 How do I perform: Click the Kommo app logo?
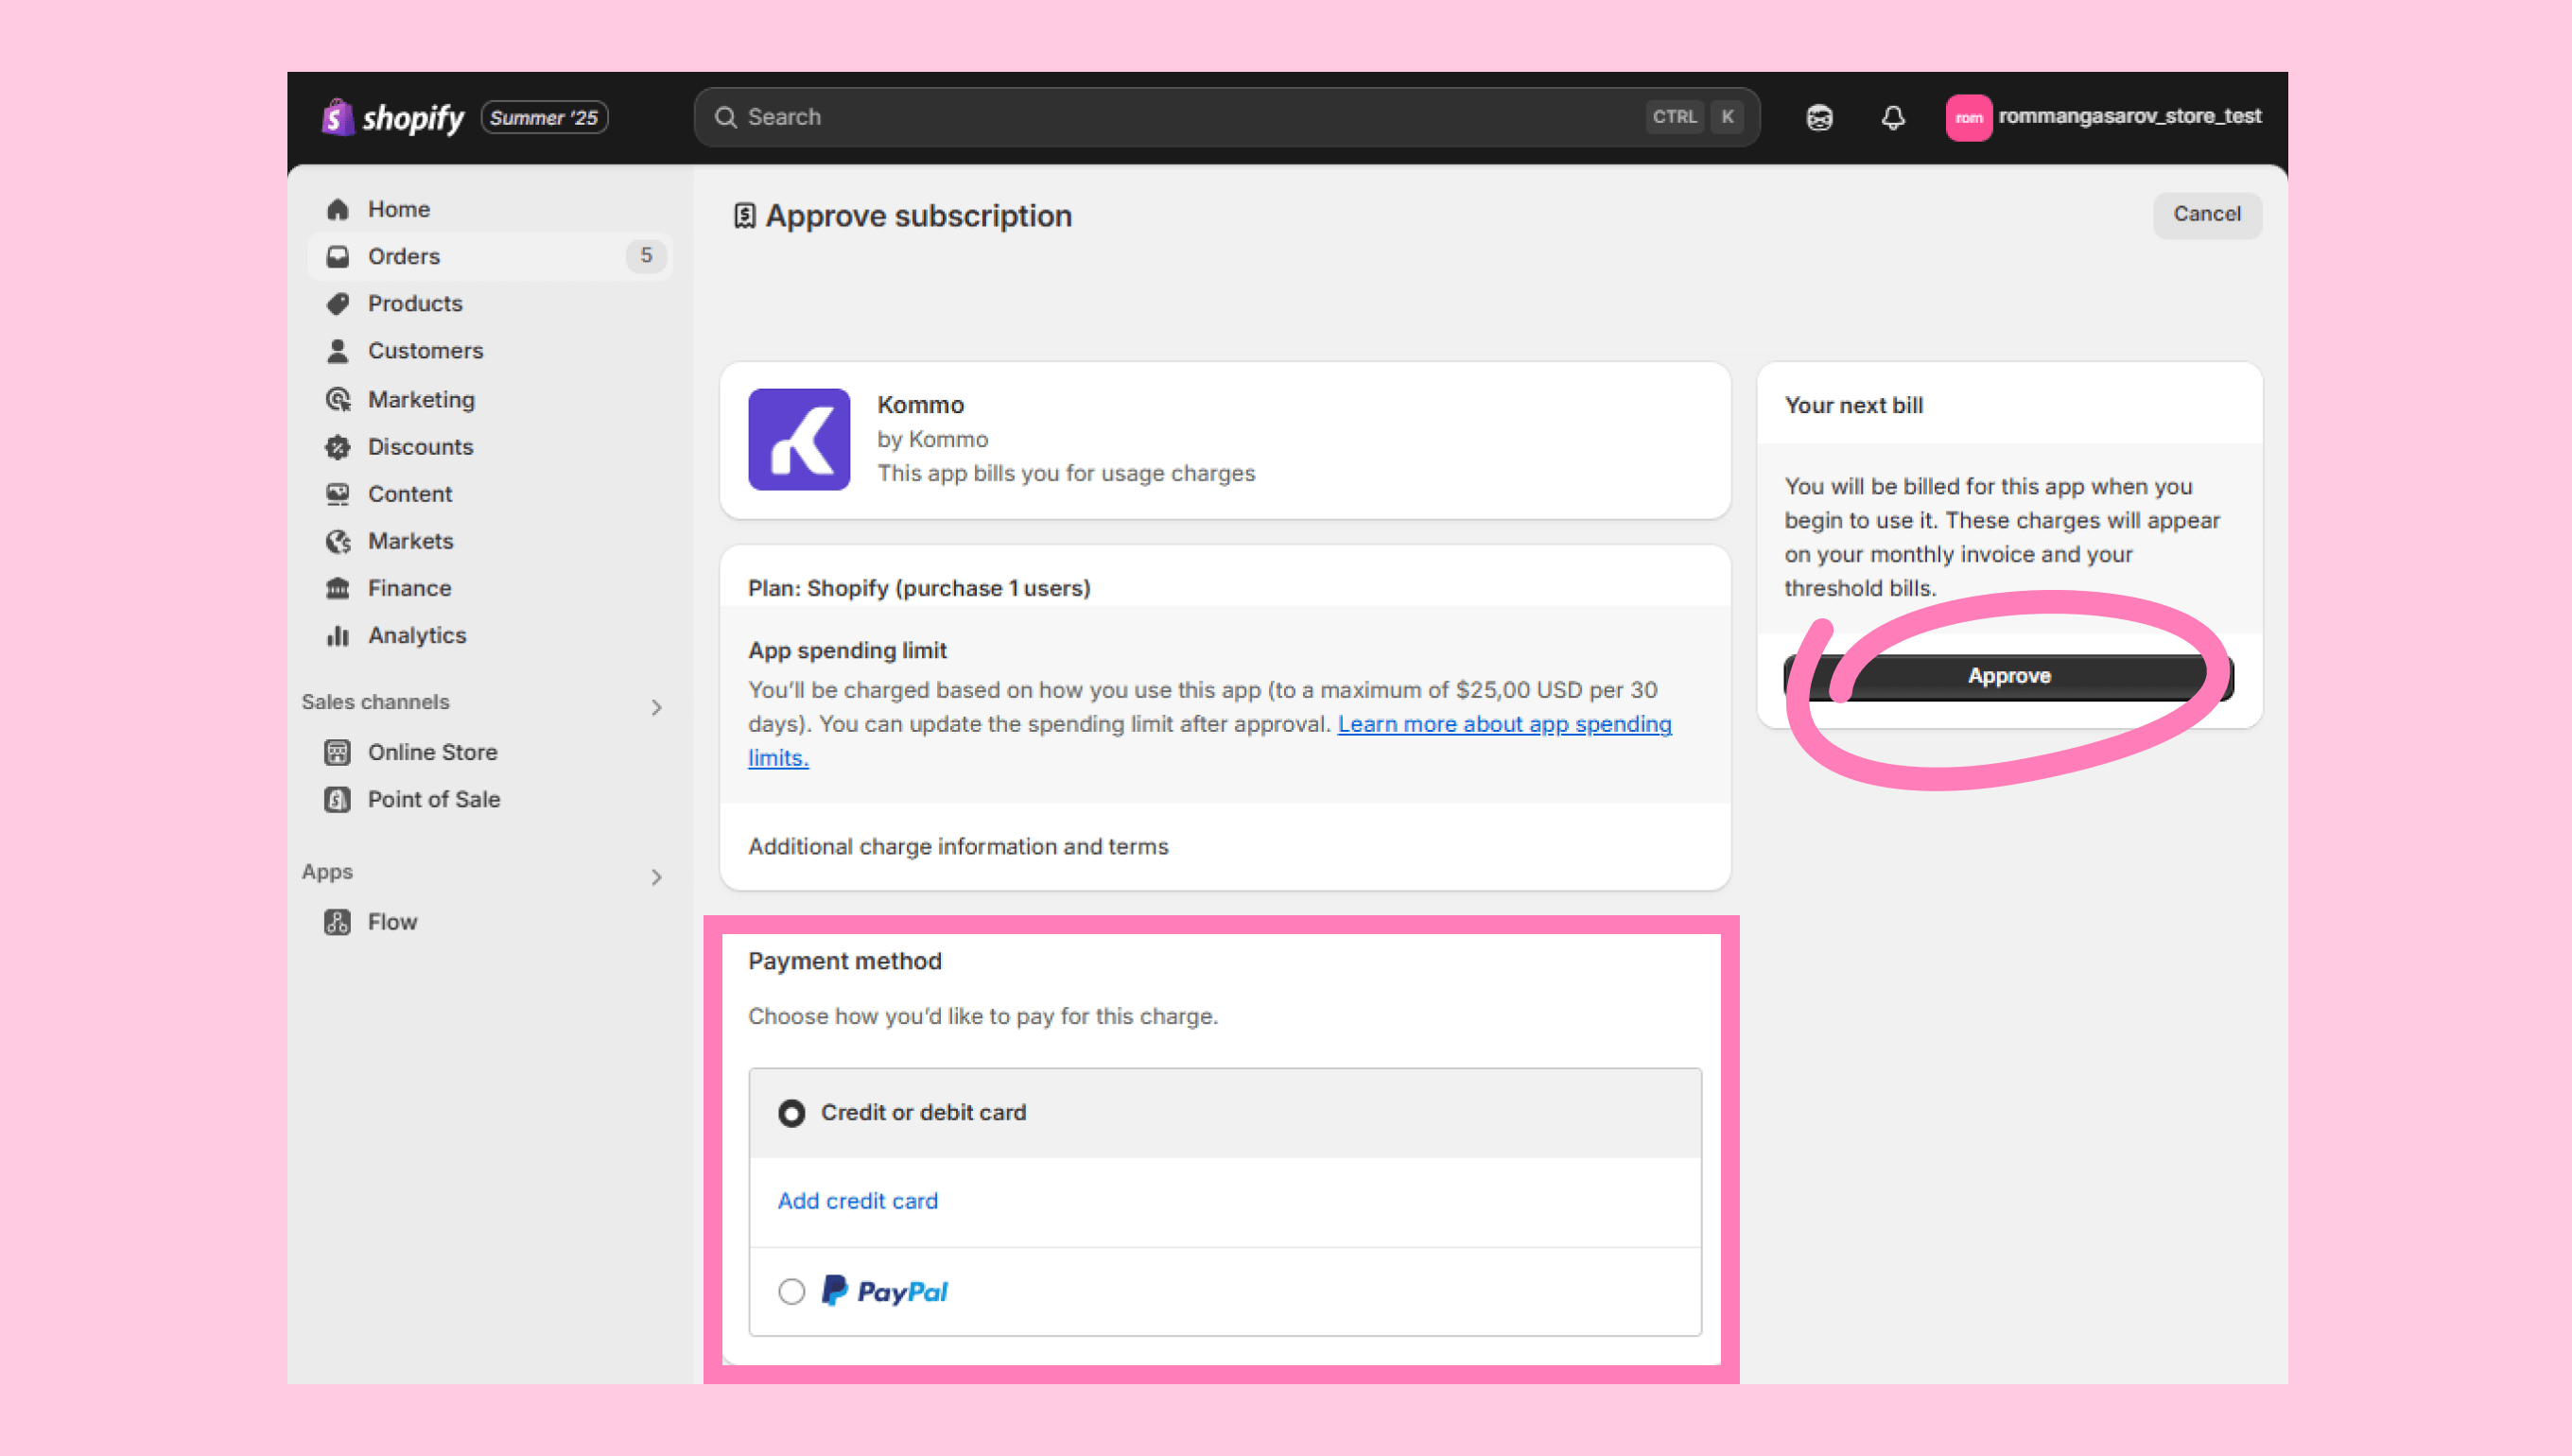point(799,439)
